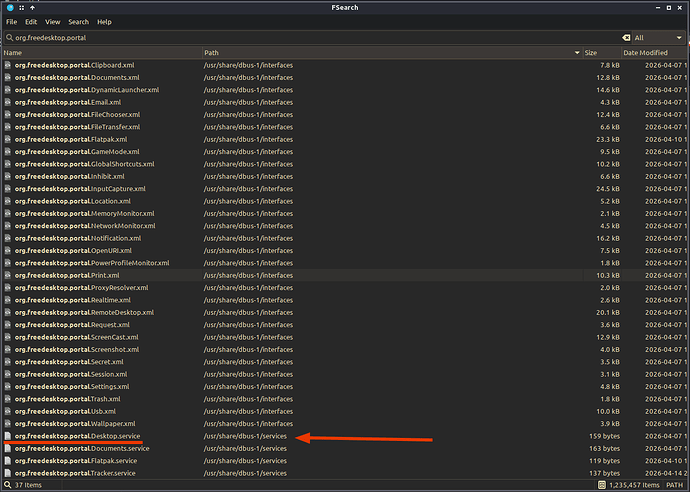Viewport: 690px width, 492px height.
Task: Open the File menu
Action: [x=11, y=22]
